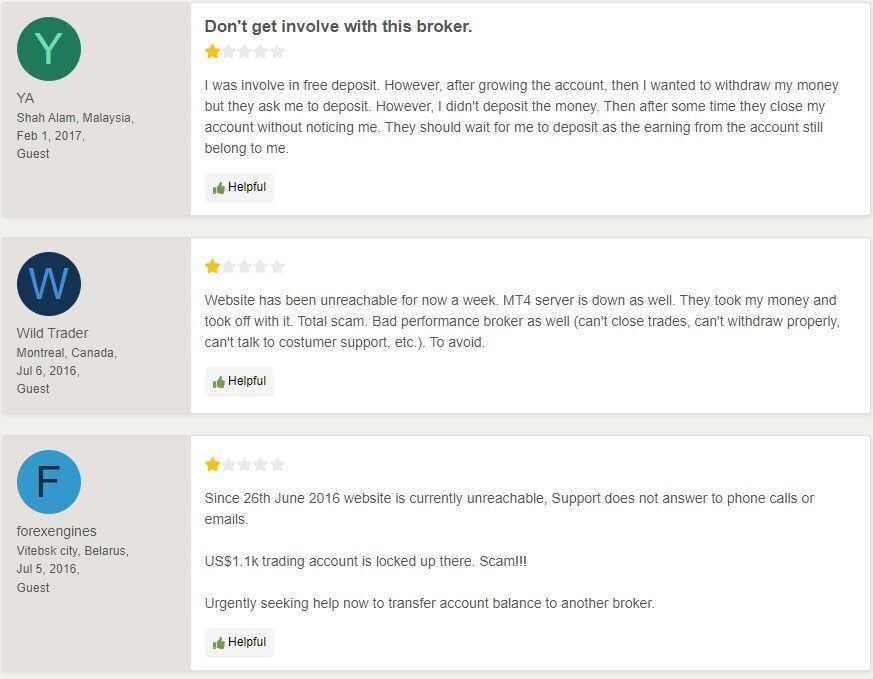Mark Wild Trader's review as Helpful

click(x=239, y=381)
